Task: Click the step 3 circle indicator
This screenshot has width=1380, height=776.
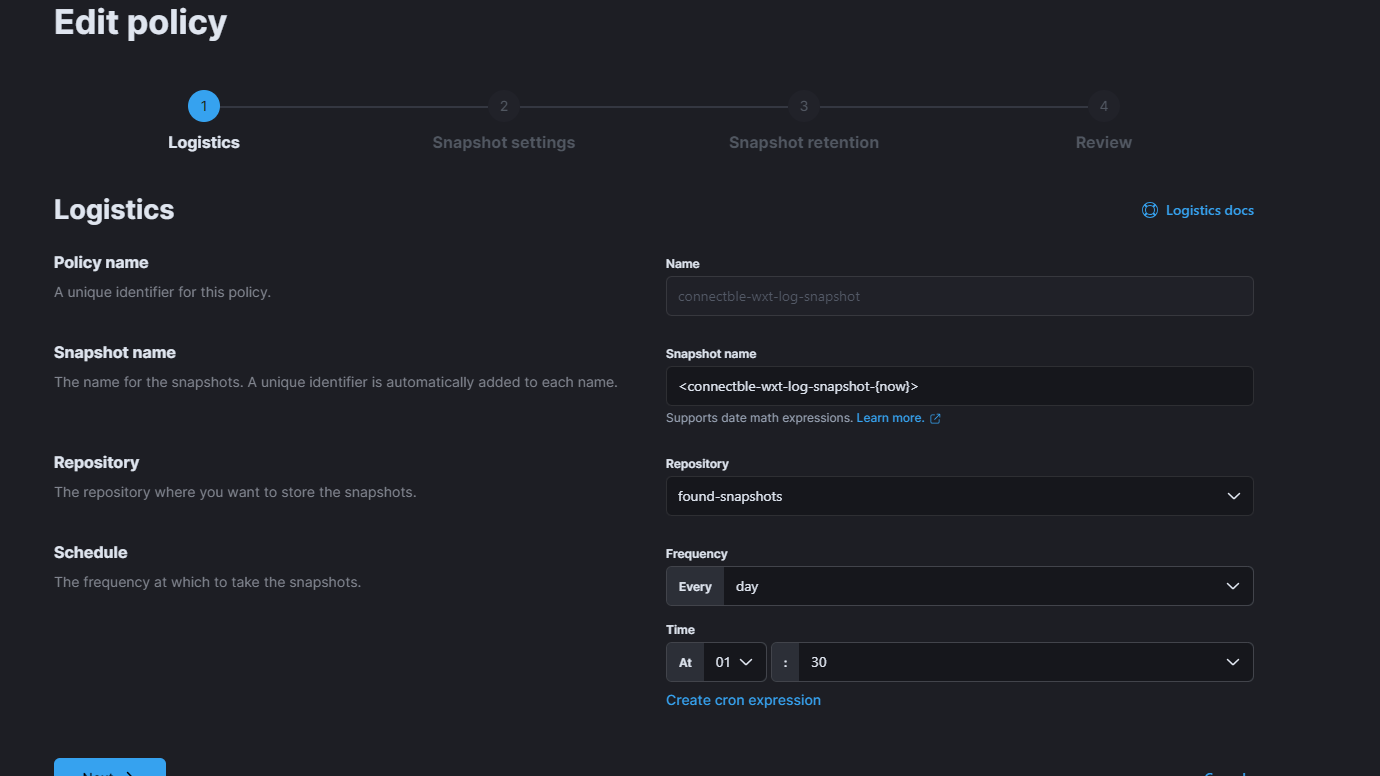Action: [804, 106]
